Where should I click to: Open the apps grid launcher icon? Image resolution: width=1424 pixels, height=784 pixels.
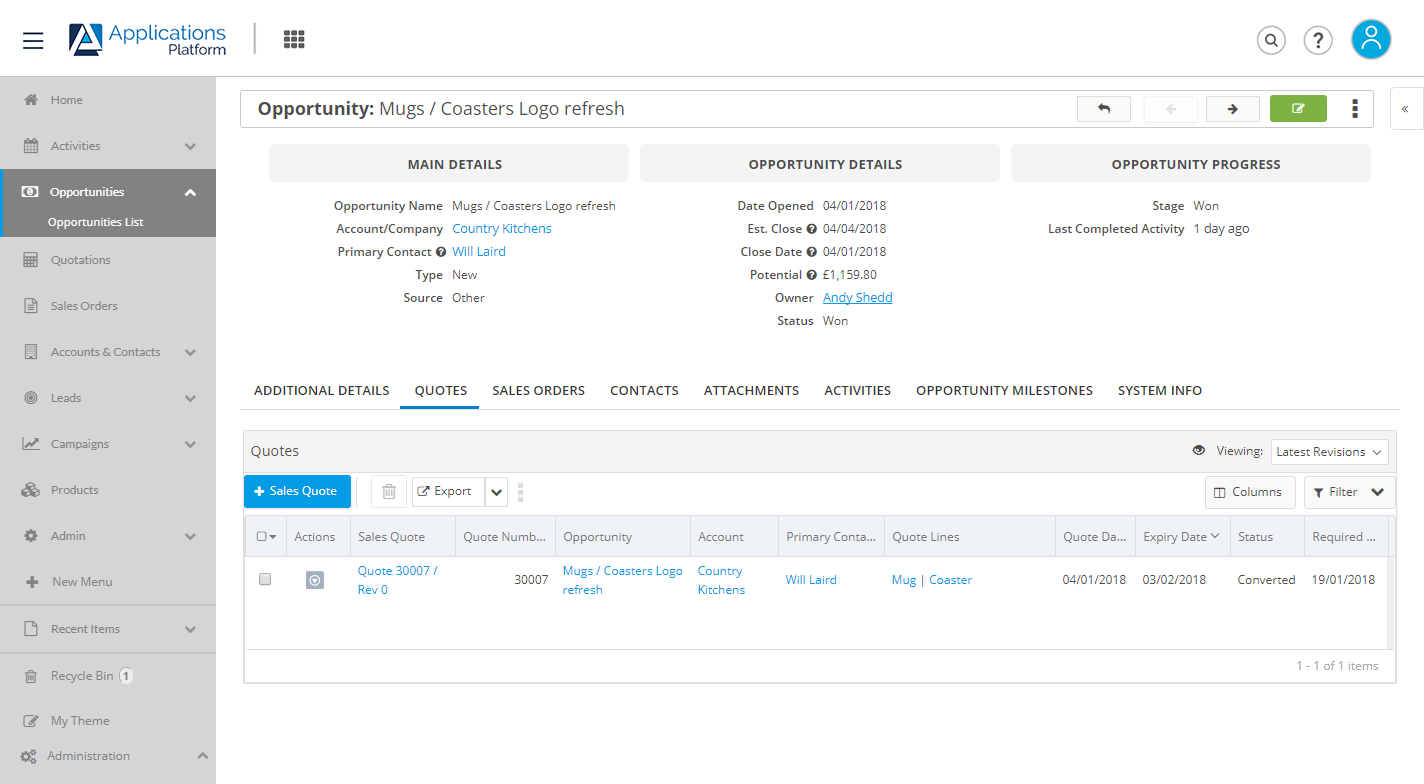click(x=294, y=39)
